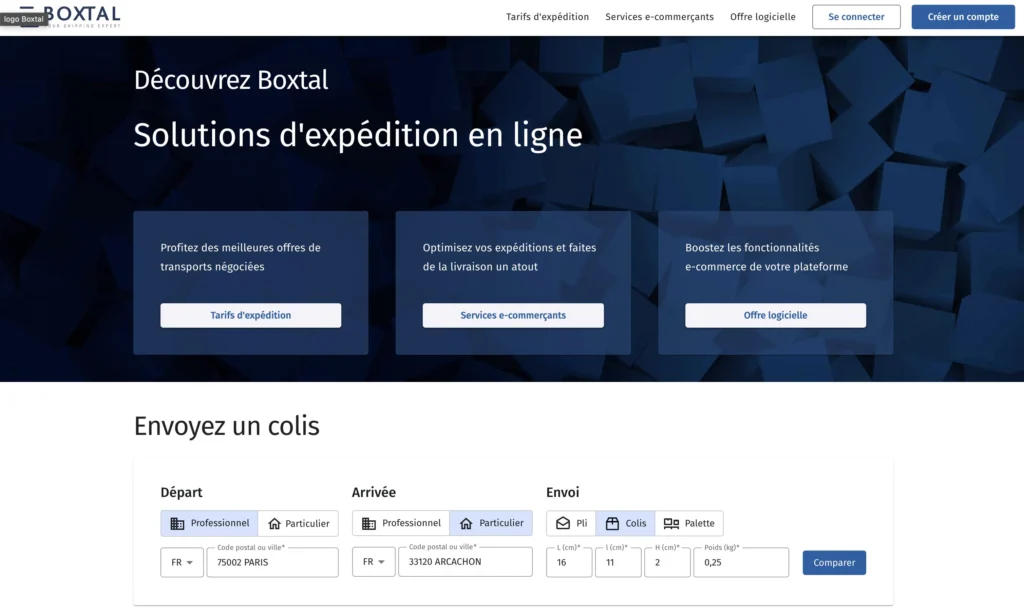Open Offre logicielle in top navigation
Viewport: 1024px width, 614px height.
763,17
